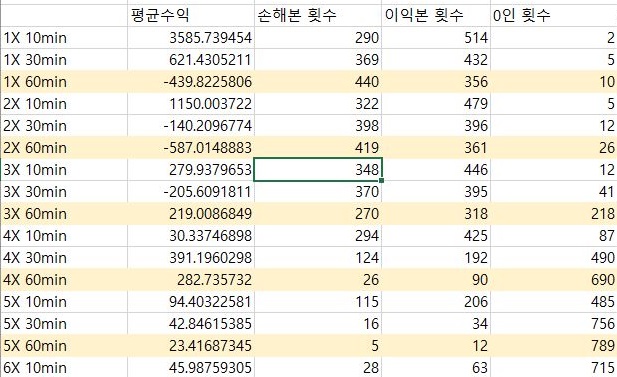Select the profit count cell 318
617x377 pixels.
pos(436,214)
